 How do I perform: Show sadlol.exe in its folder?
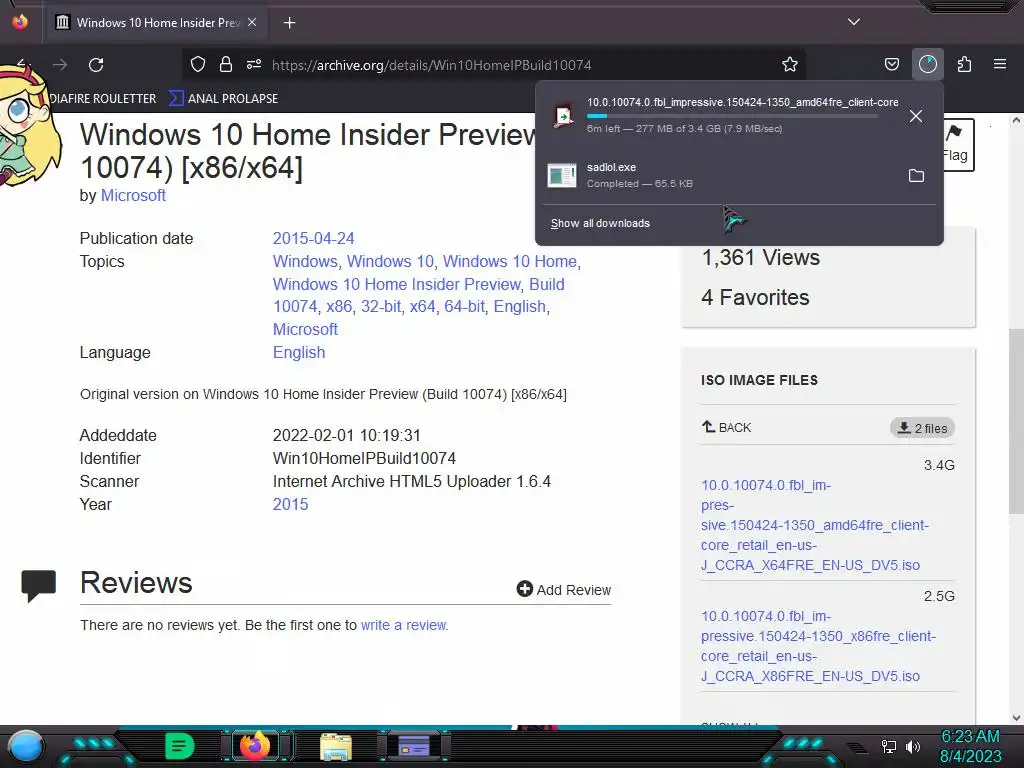pyautogui.click(x=916, y=176)
